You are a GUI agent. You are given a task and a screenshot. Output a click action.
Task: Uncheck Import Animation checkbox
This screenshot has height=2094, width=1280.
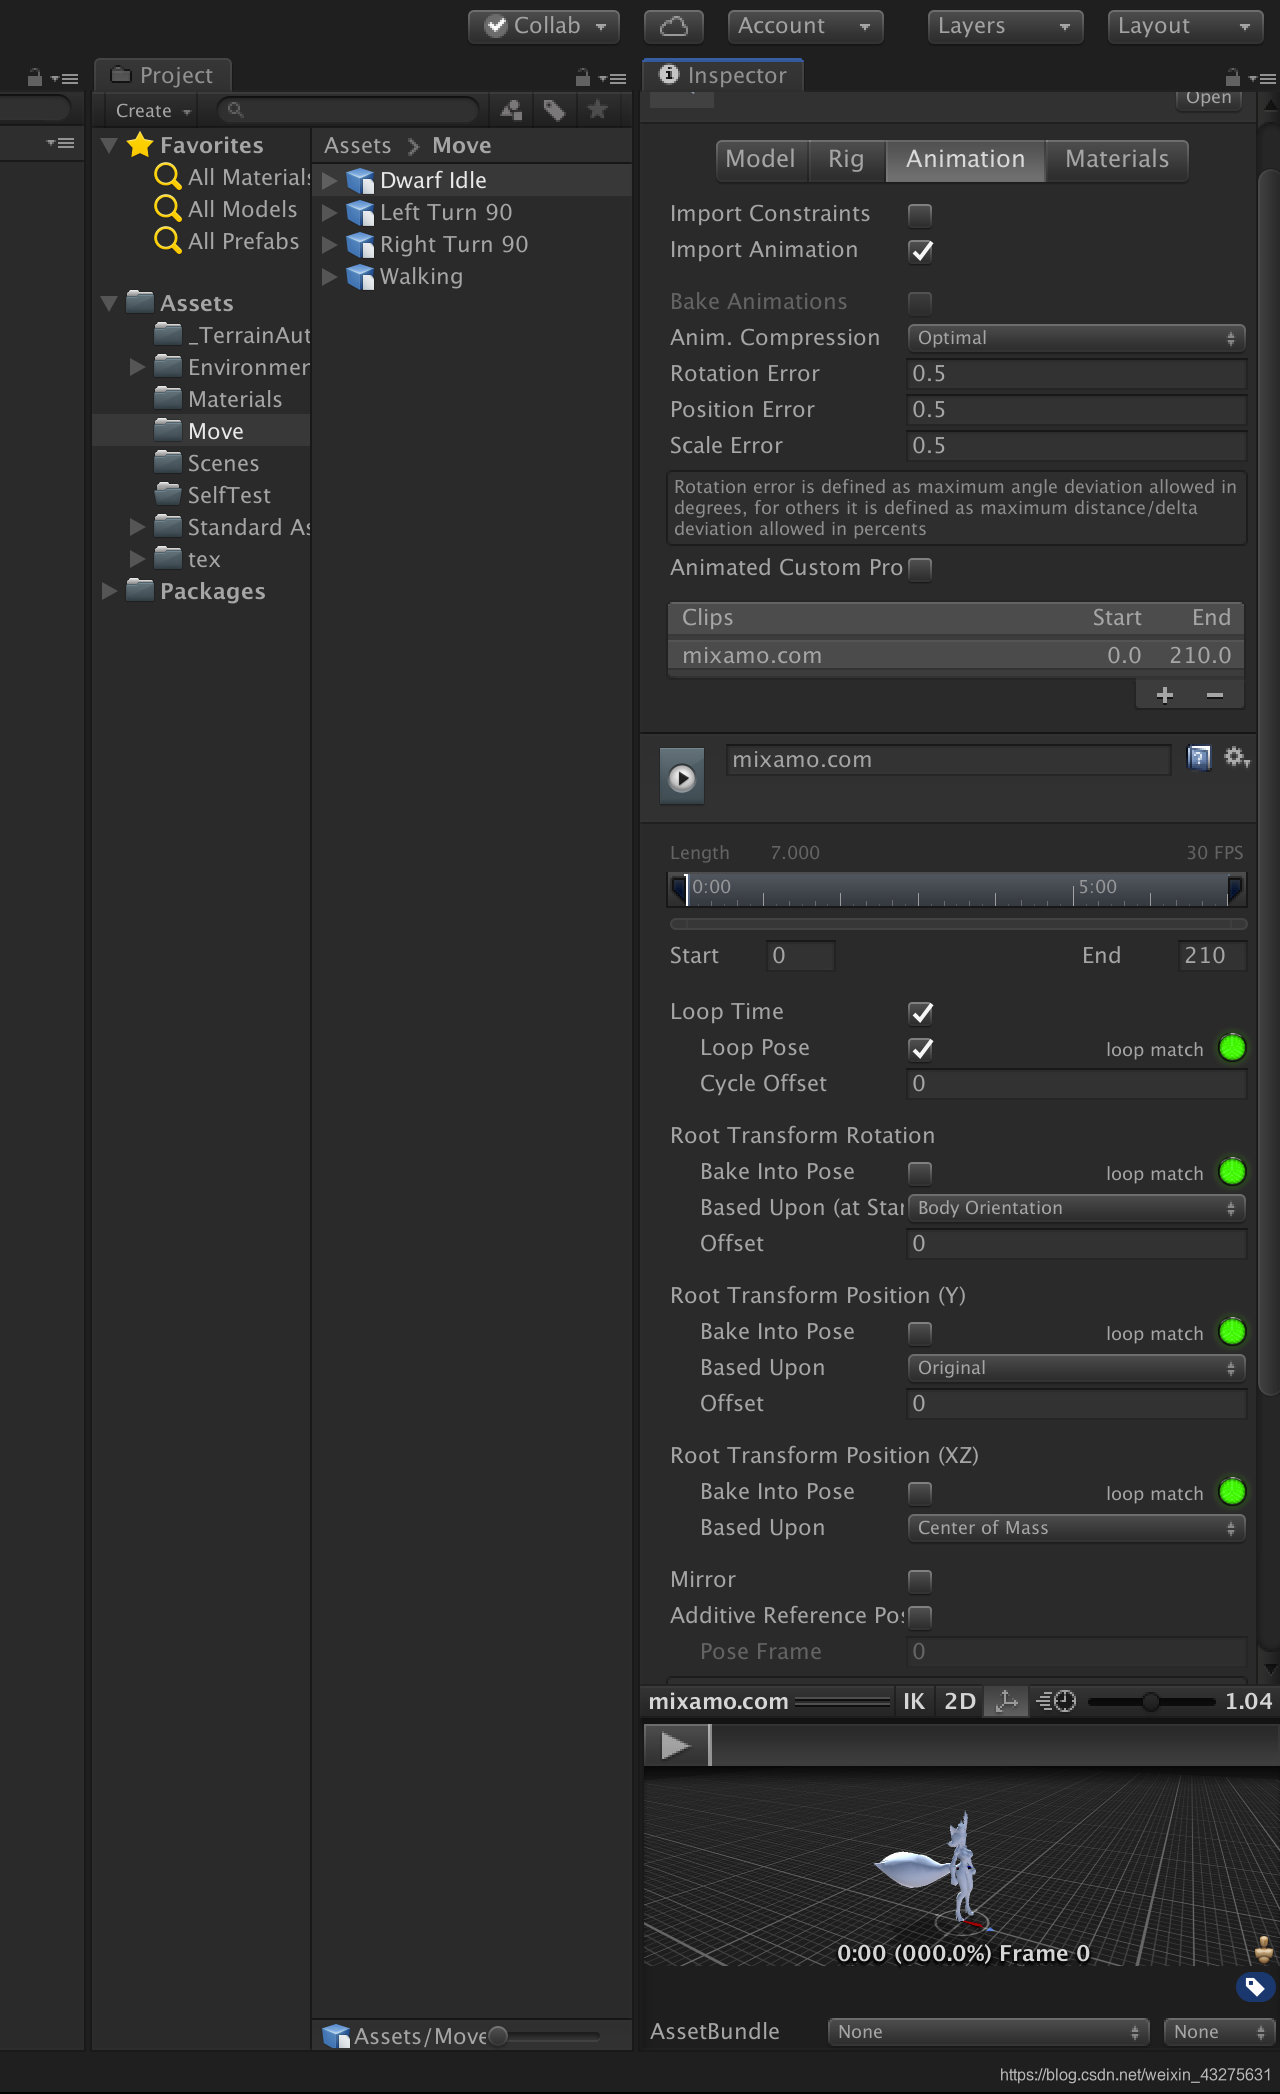pyautogui.click(x=920, y=251)
